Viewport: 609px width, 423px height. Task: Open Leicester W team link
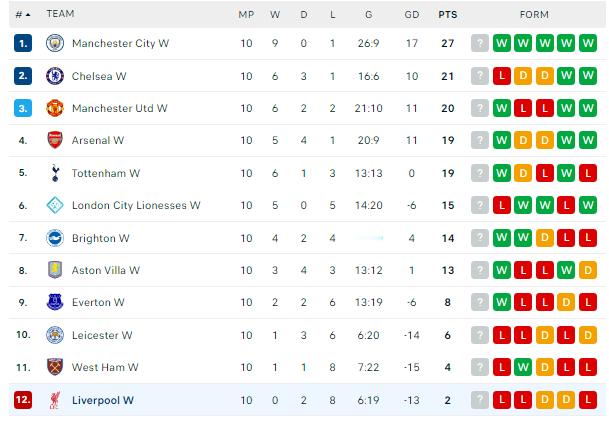102,335
